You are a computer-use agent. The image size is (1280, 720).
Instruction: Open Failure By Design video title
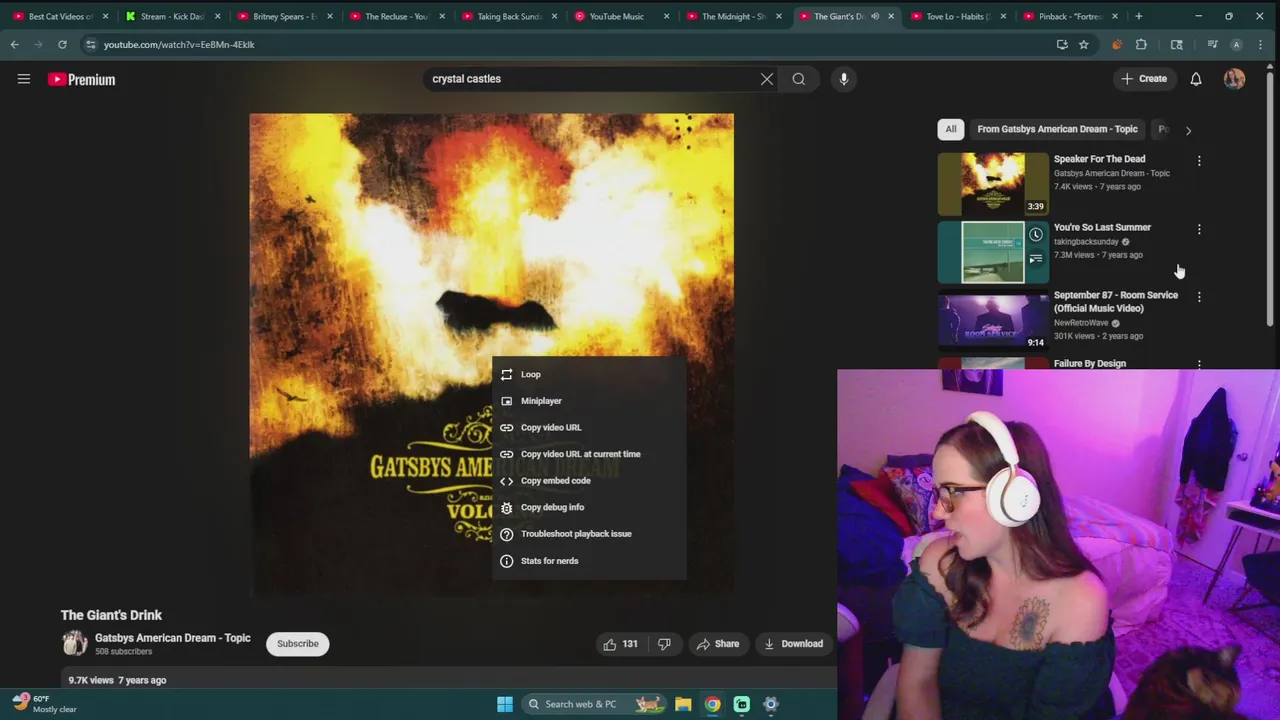click(1090, 364)
